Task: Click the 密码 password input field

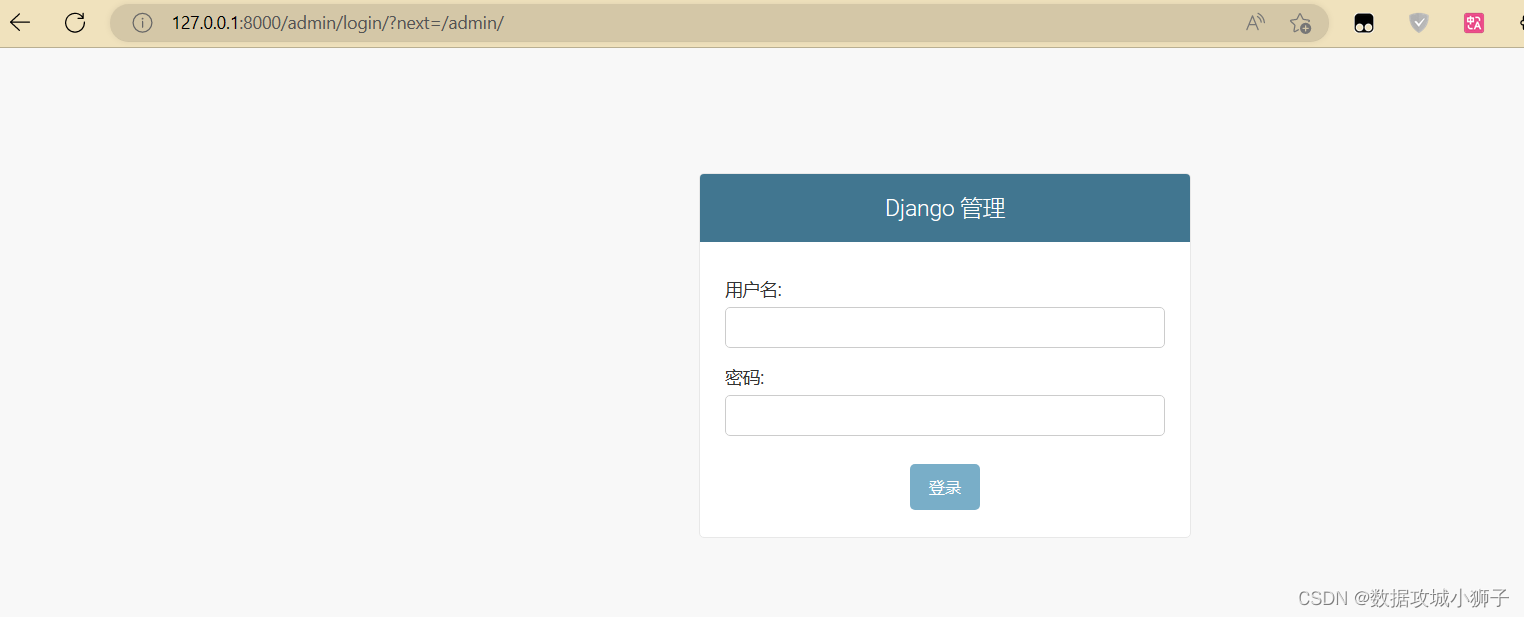Action: (945, 416)
